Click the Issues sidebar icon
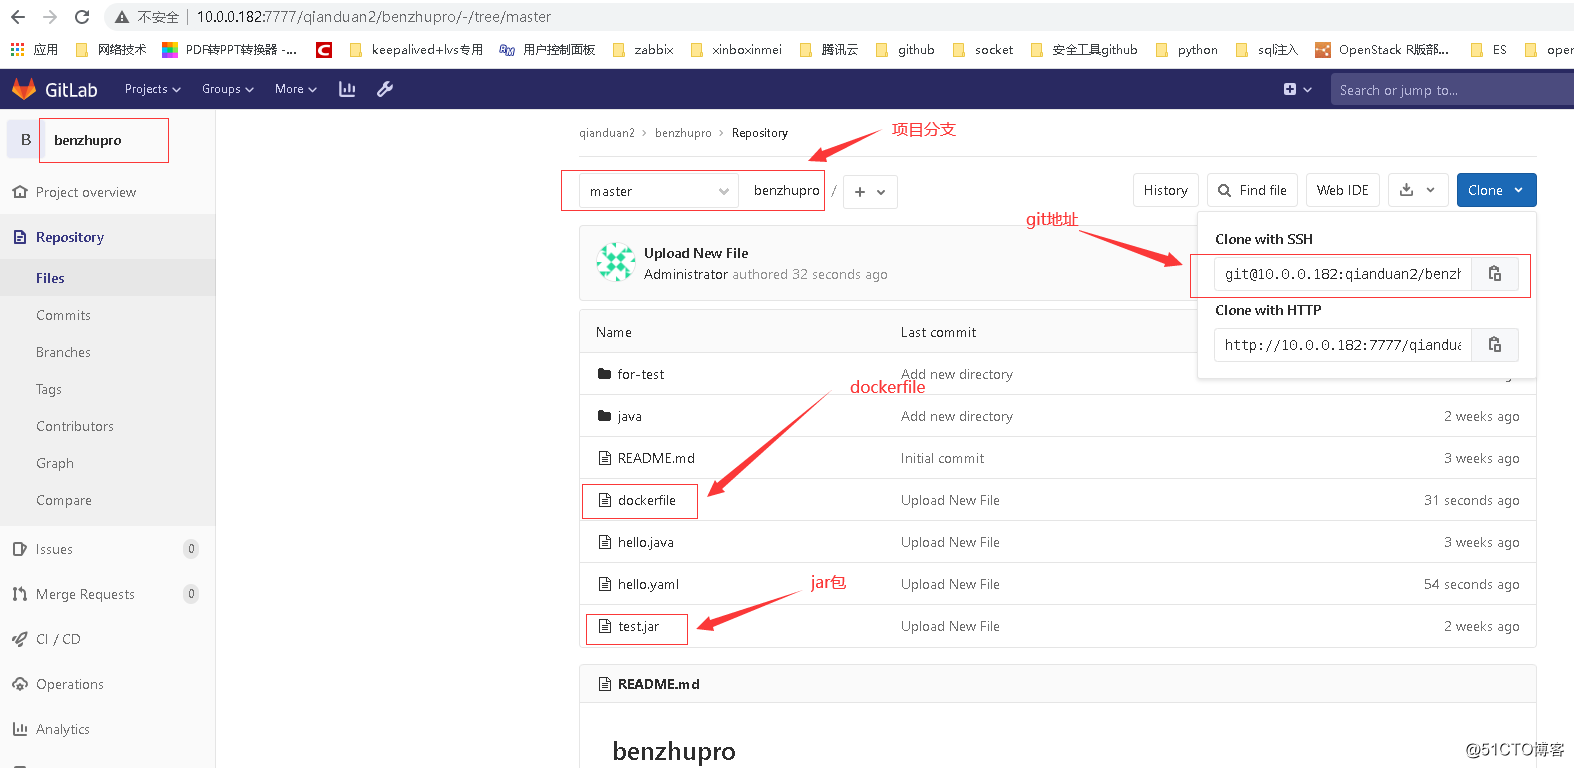Viewport: 1574px width, 768px height. pyautogui.click(x=20, y=549)
